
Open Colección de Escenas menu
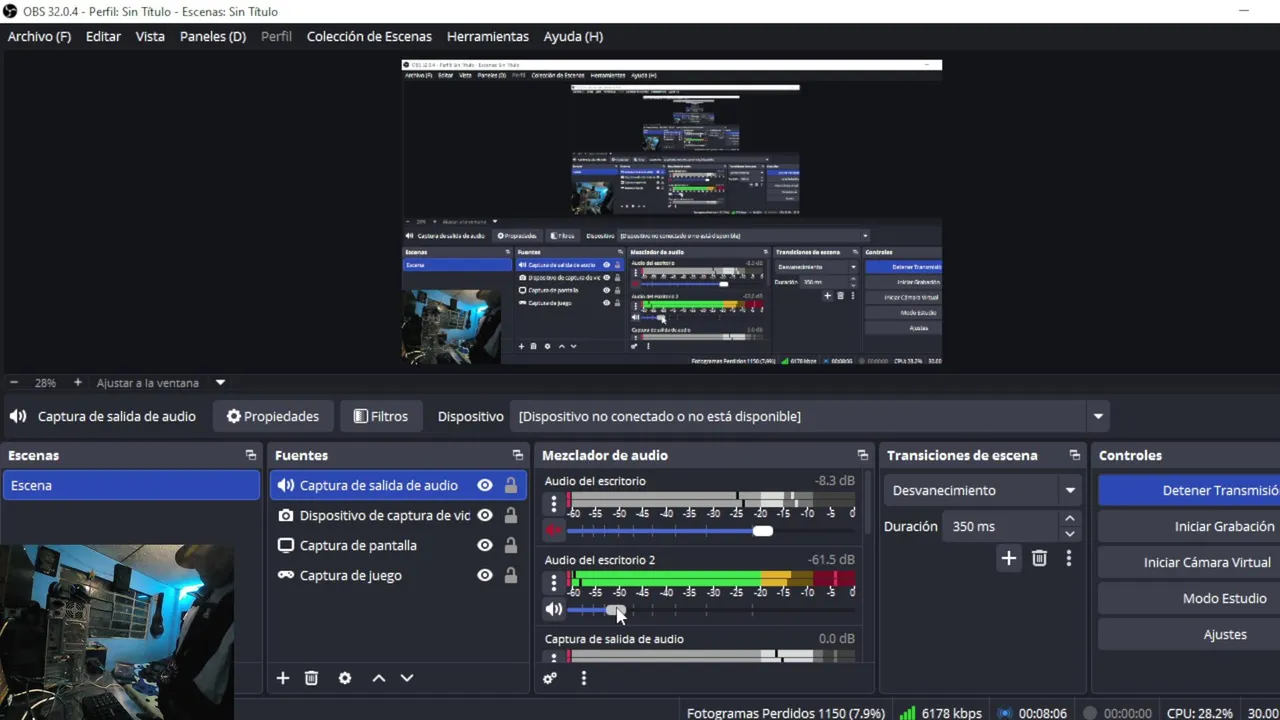369,36
